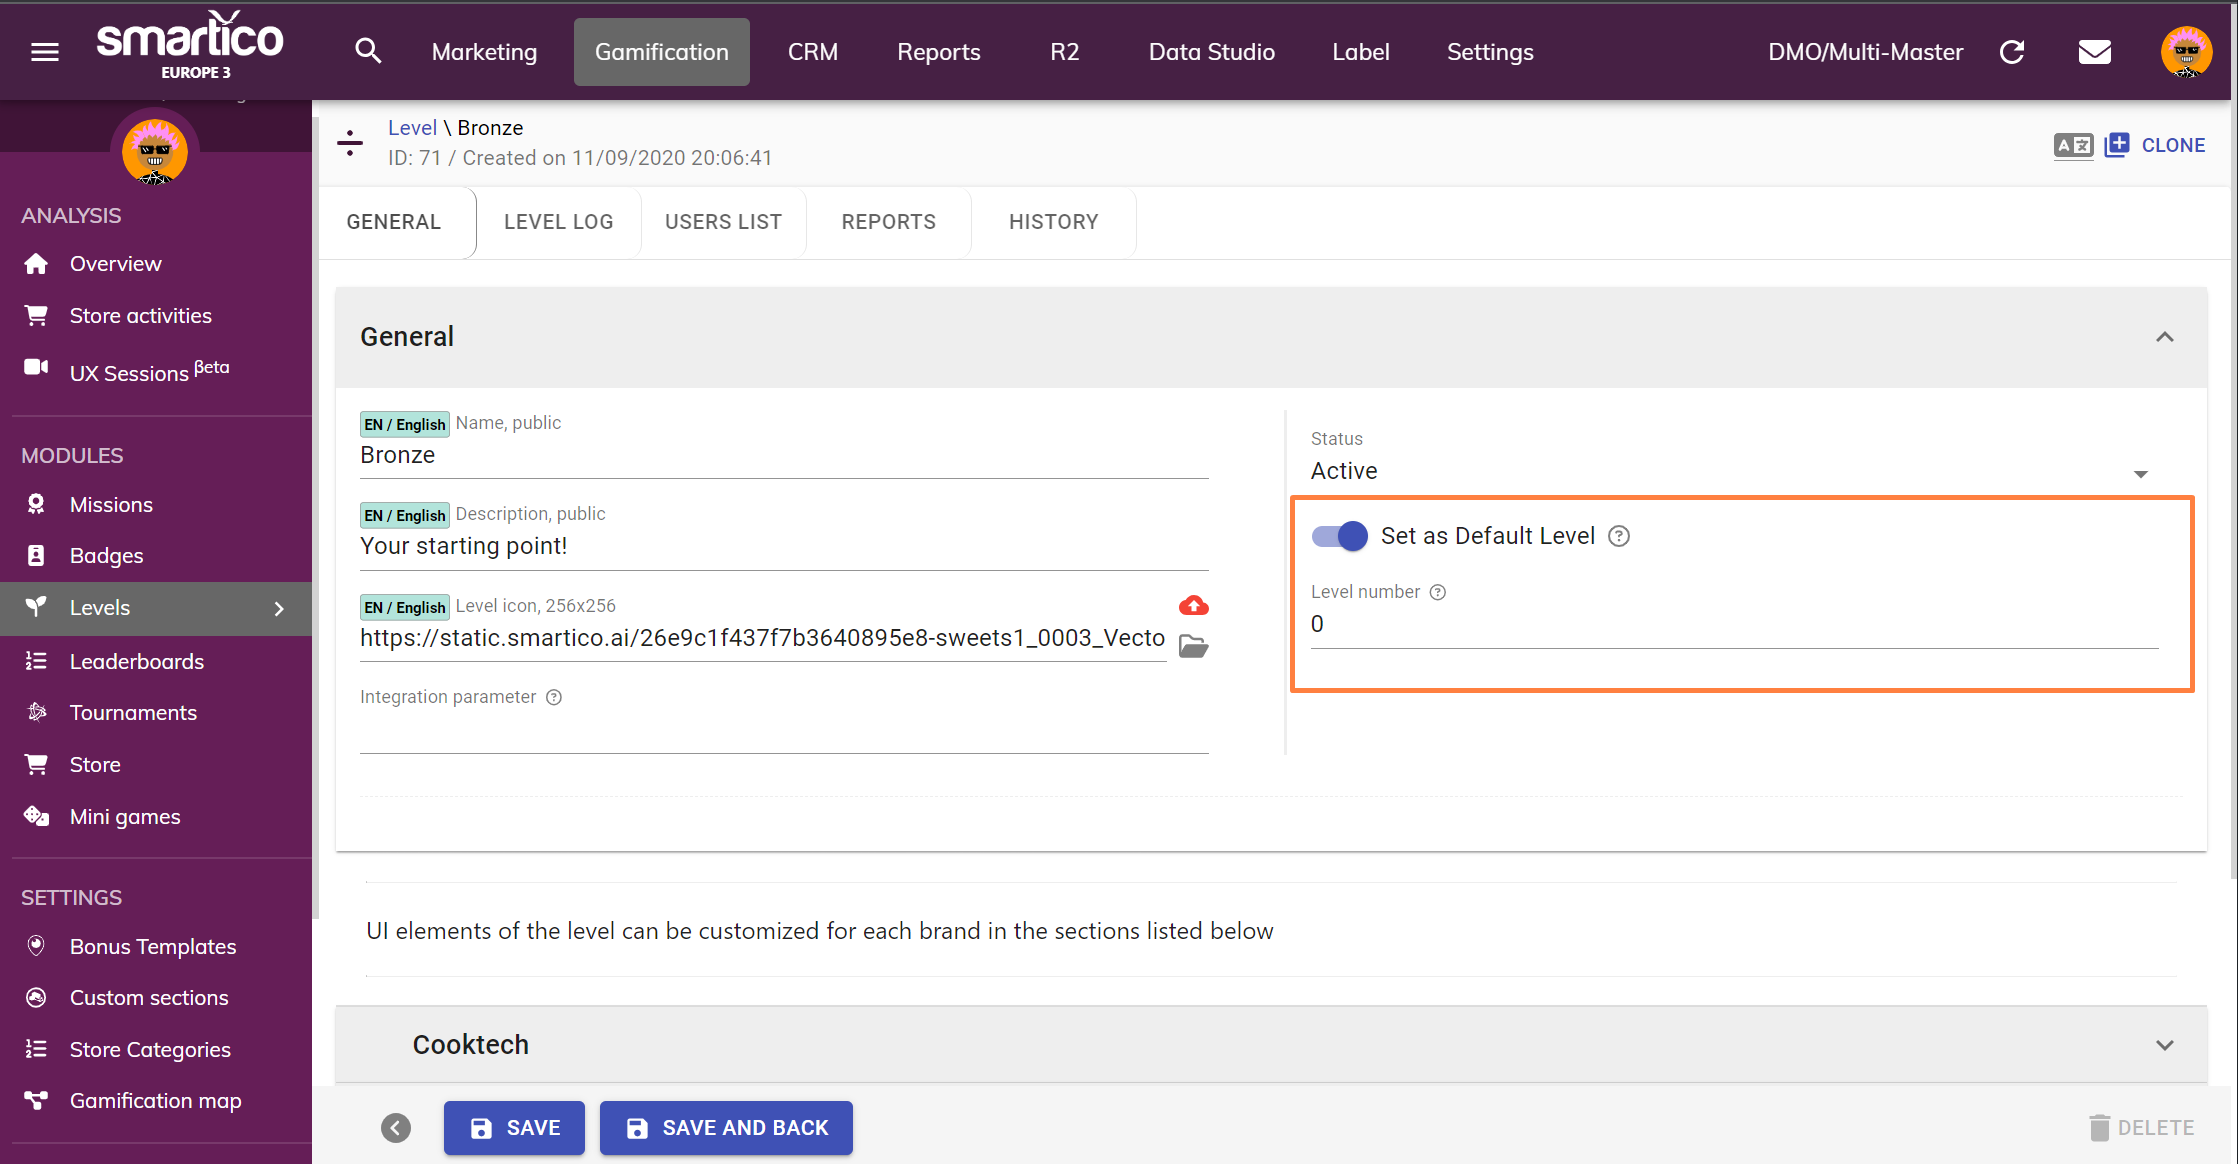Collapse the General section
The height and width of the screenshot is (1164, 2238).
click(2164, 338)
